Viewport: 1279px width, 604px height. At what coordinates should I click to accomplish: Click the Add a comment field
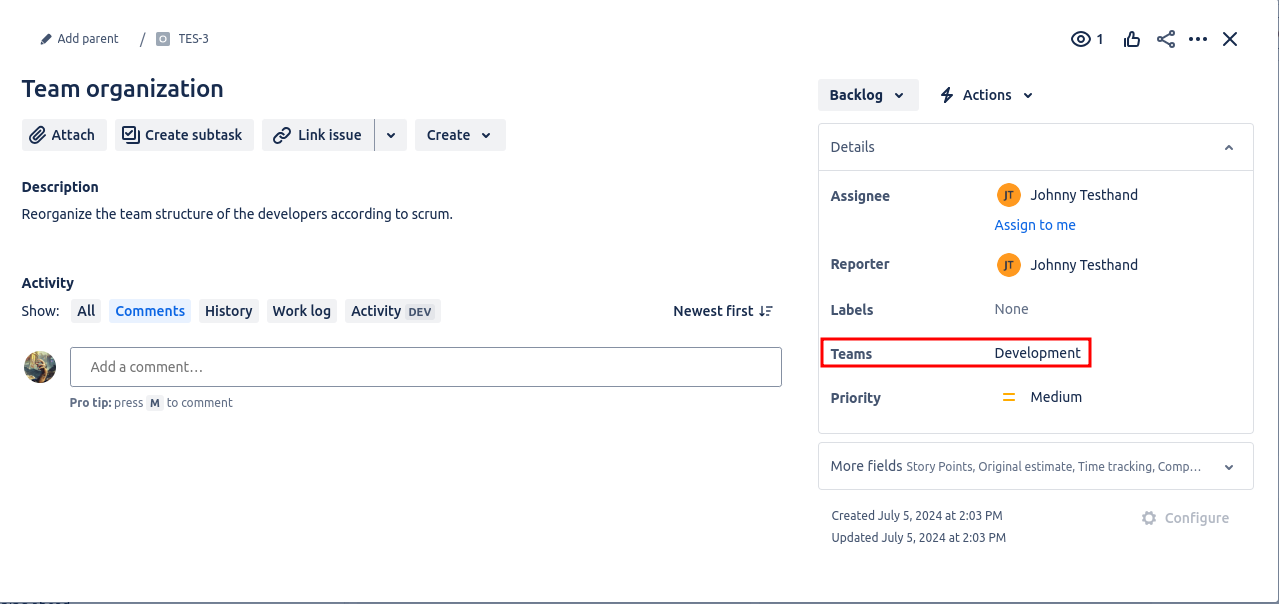[425, 367]
